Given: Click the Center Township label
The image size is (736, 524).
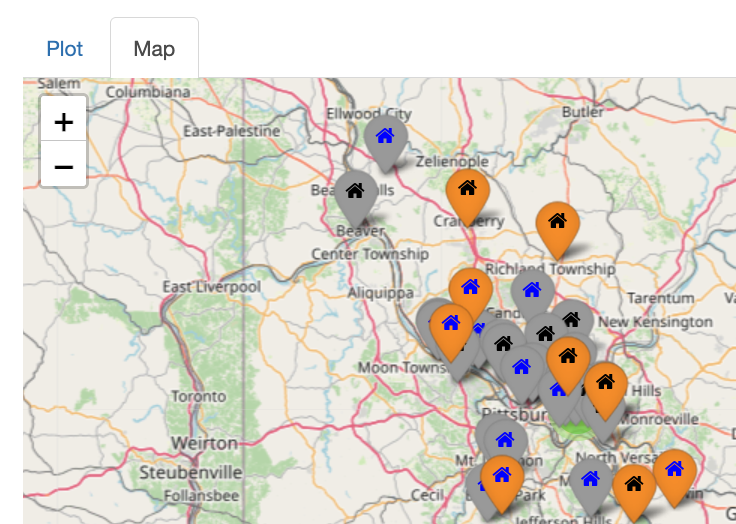Looking at the screenshot, I should [370, 254].
